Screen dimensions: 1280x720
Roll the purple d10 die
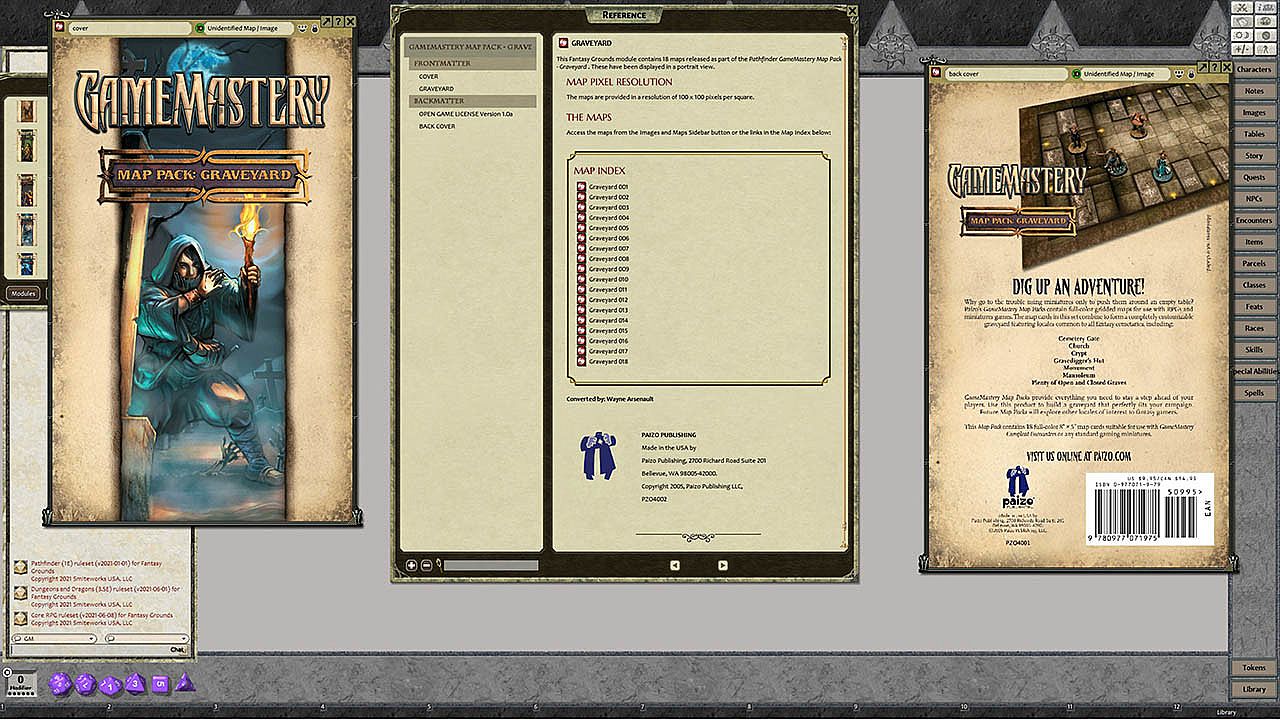pyautogui.click(x=110, y=685)
